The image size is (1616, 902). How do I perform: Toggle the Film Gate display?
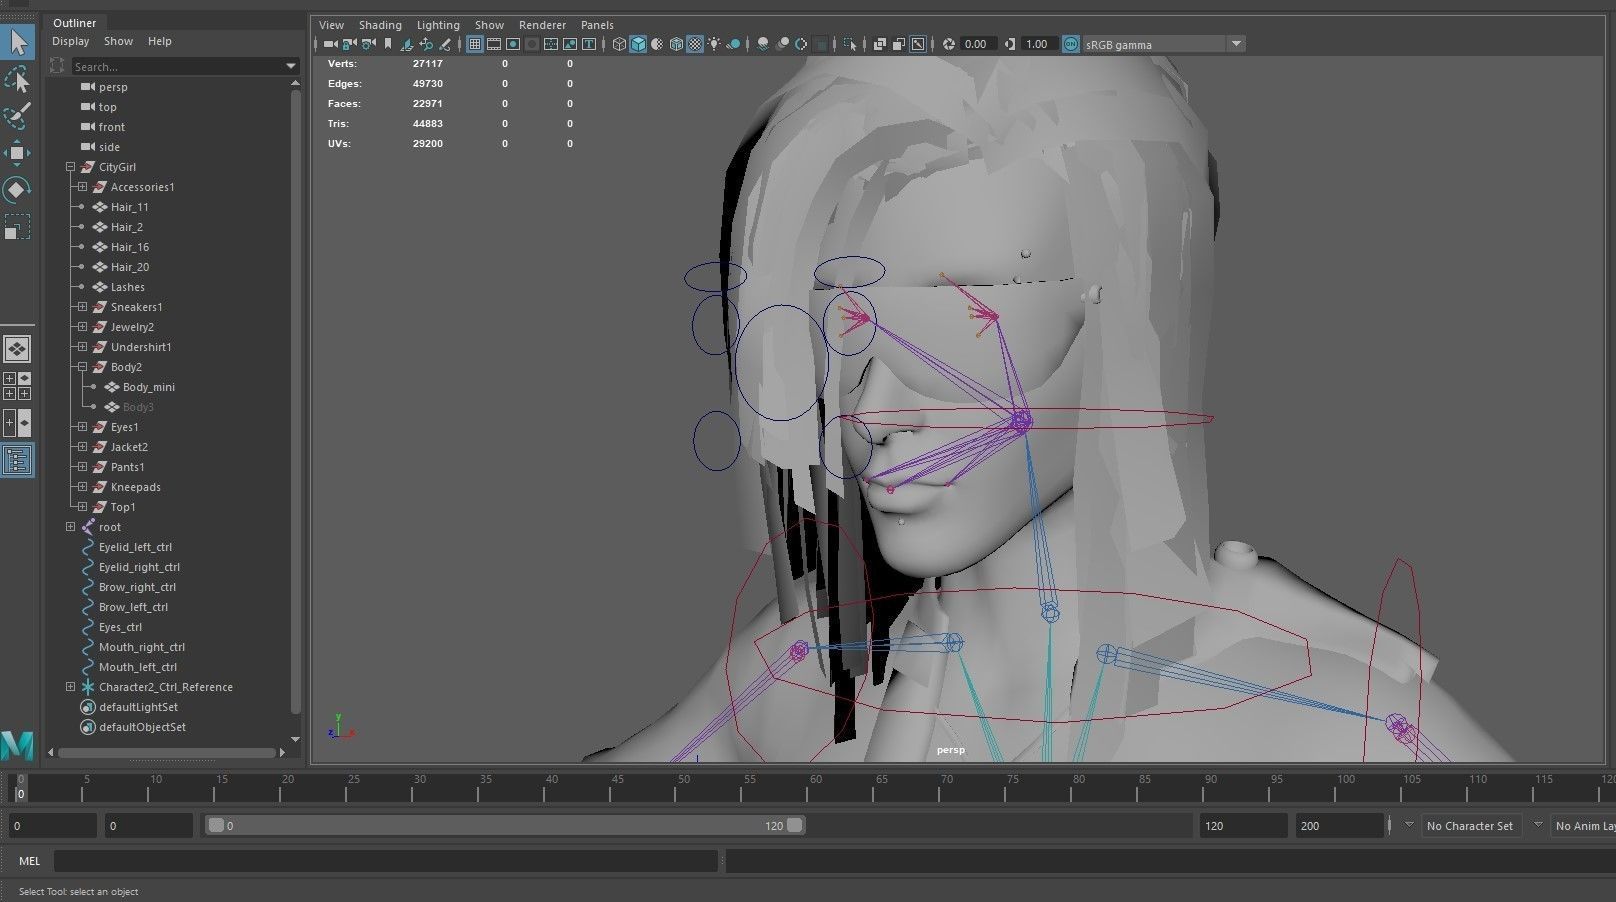(x=494, y=44)
